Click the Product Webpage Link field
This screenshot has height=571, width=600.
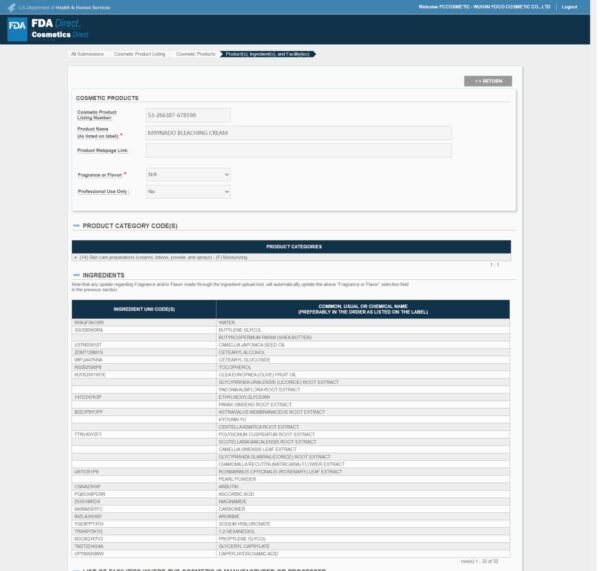pyautogui.click(x=298, y=150)
